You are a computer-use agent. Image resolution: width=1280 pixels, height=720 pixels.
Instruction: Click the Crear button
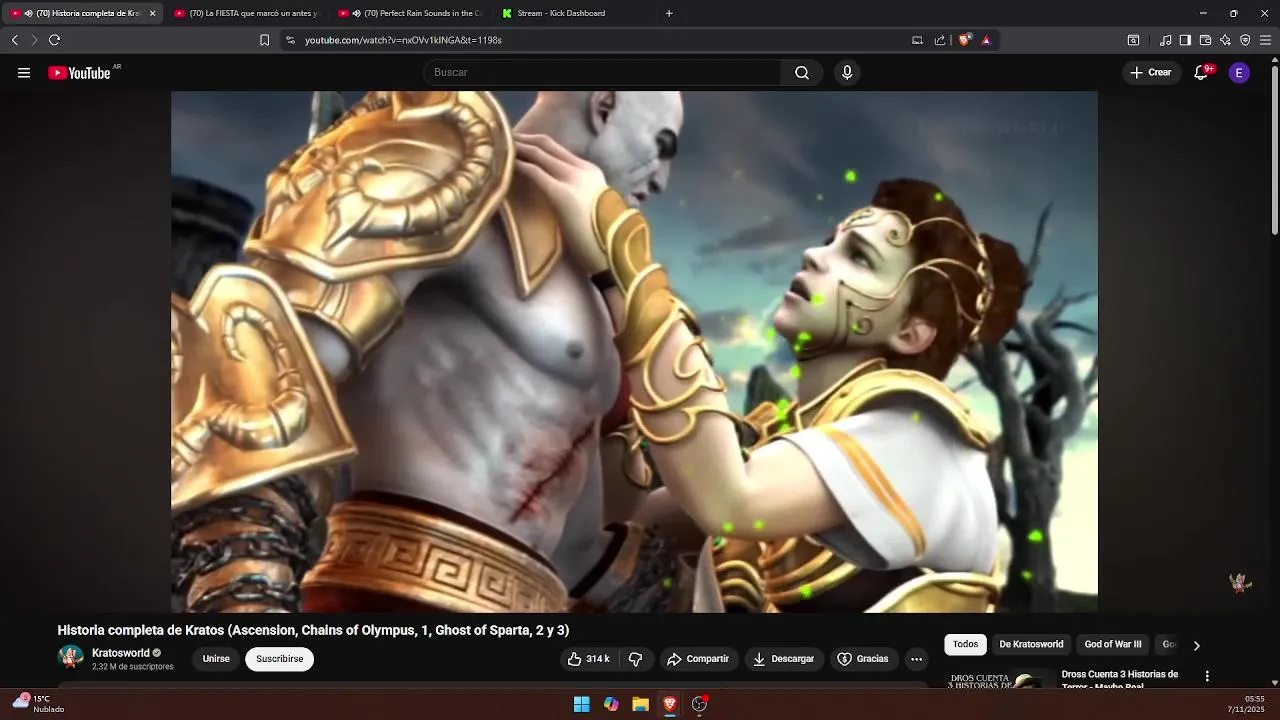pos(1151,72)
